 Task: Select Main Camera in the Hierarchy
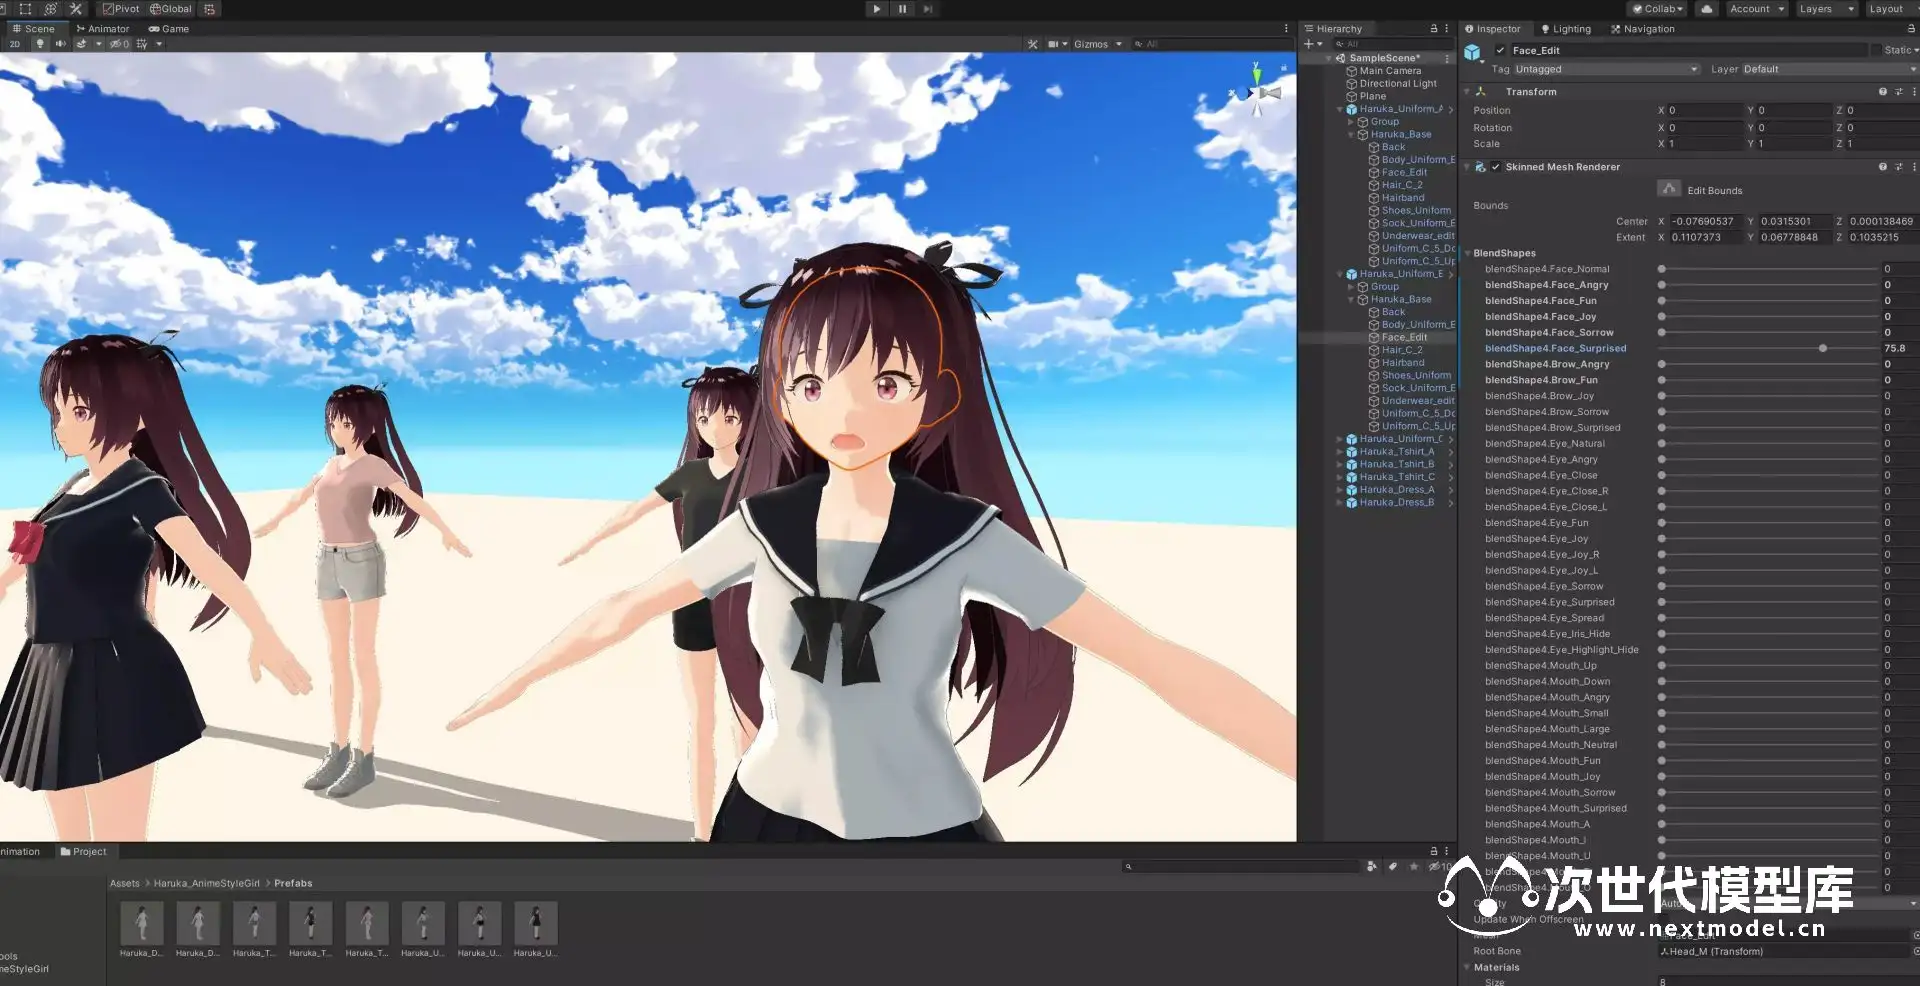1389,71
